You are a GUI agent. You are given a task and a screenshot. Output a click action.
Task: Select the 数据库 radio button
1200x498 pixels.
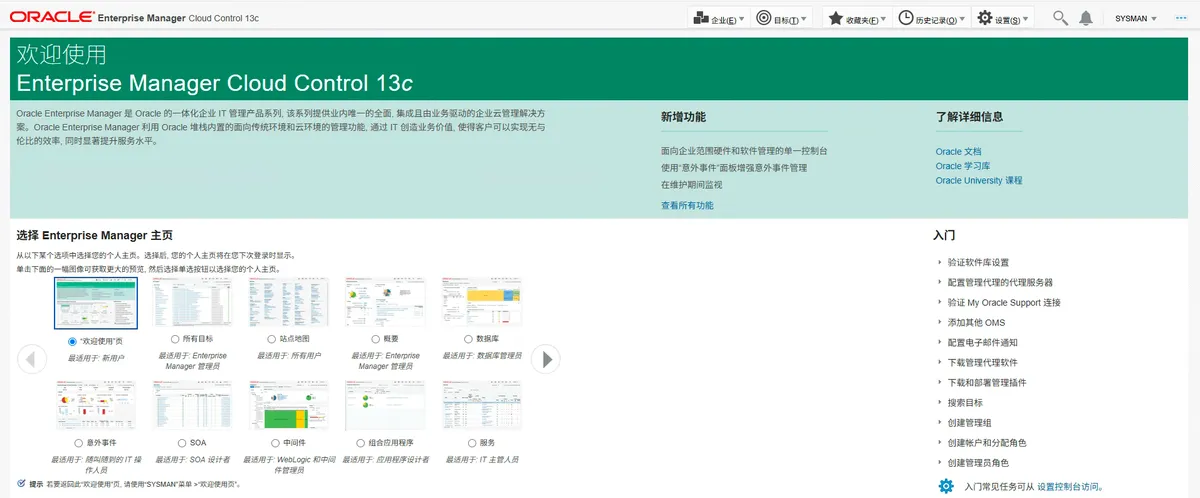468,340
